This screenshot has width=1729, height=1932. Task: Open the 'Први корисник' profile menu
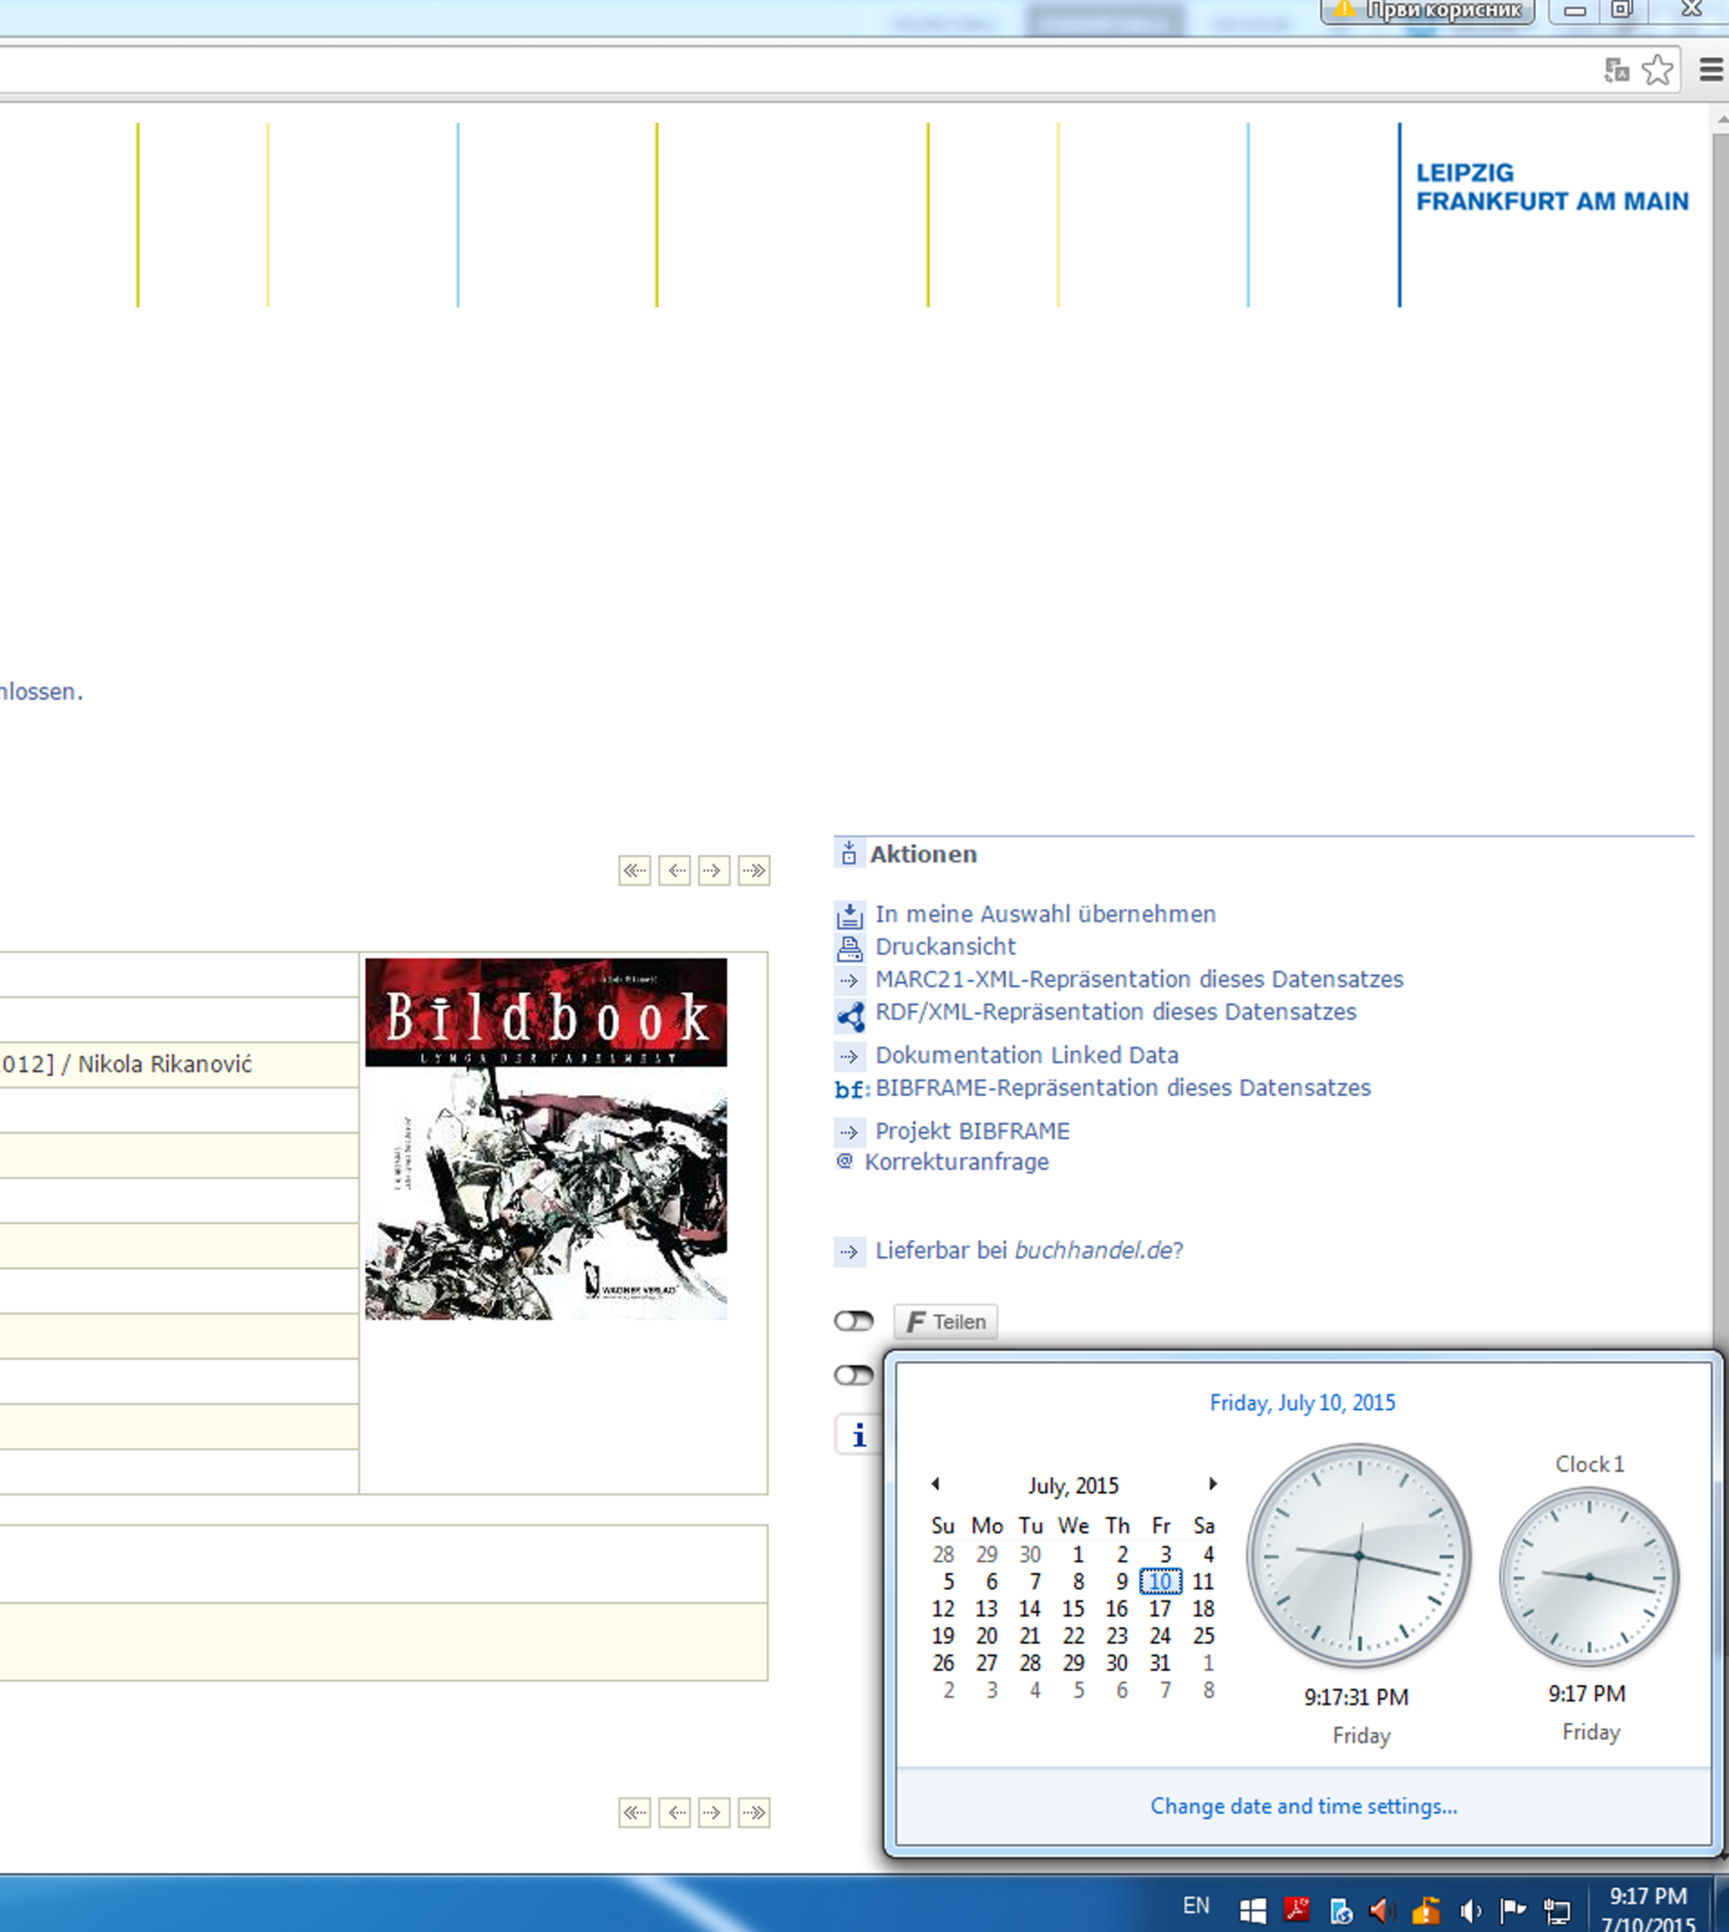click(1428, 11)
